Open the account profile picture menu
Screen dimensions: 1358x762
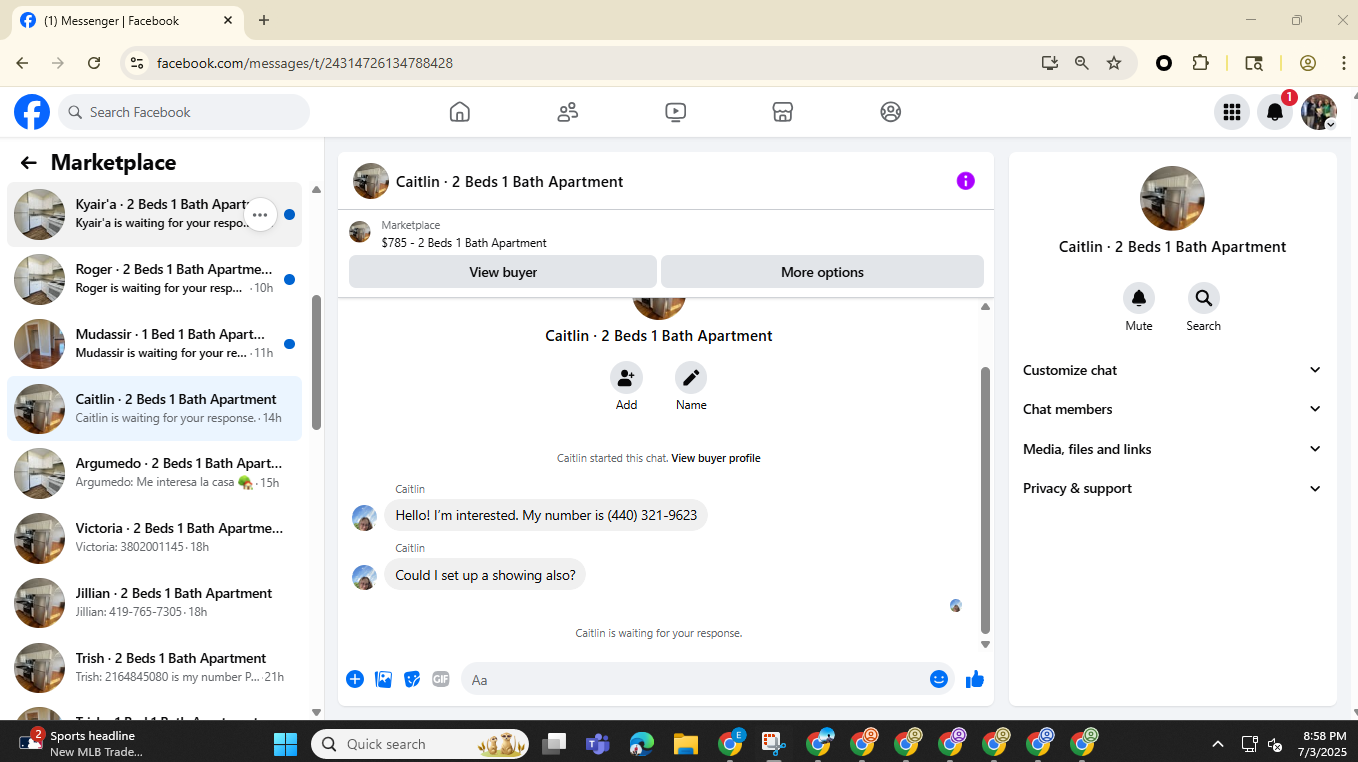(1319, 112)
